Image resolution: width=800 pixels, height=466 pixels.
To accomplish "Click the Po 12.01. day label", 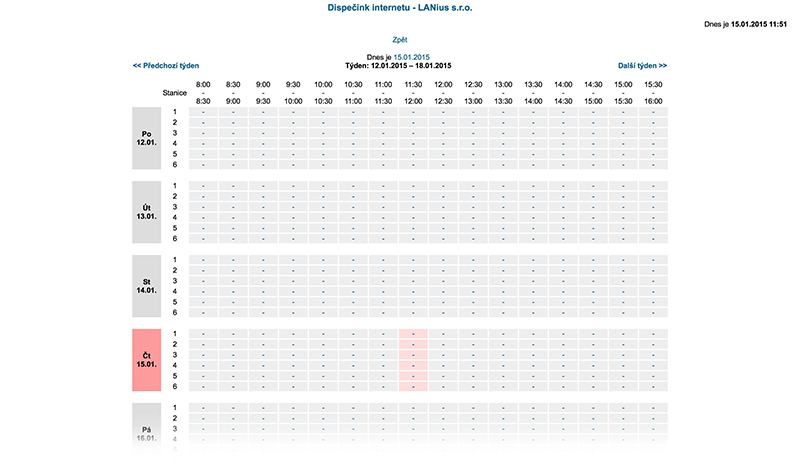I will click(x=146, y=138).
